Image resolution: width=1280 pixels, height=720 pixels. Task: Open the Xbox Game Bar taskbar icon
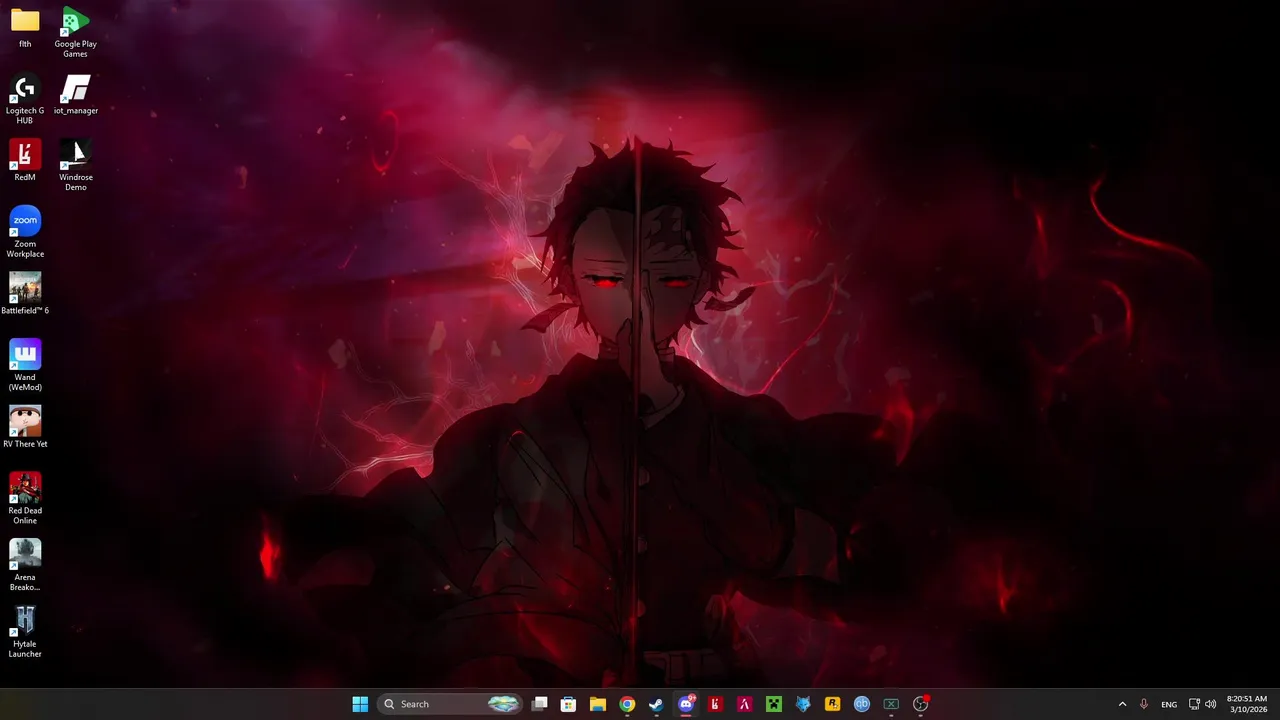pos(891,704)
